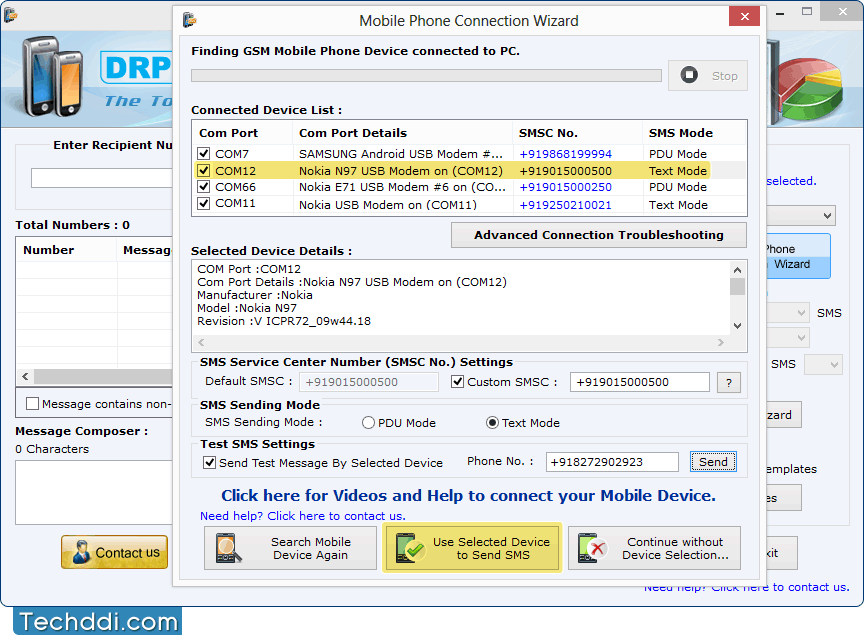The image size is (864, 635).
Task: Select Nokia E71 USB Modem row details
Action: (x=402, y=187)
